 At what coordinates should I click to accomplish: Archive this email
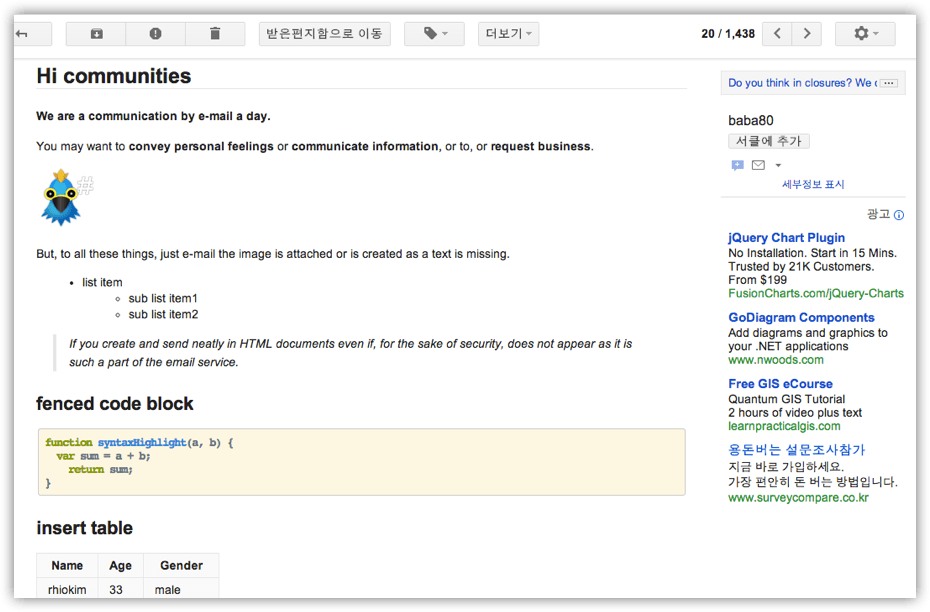click(96, 34)
